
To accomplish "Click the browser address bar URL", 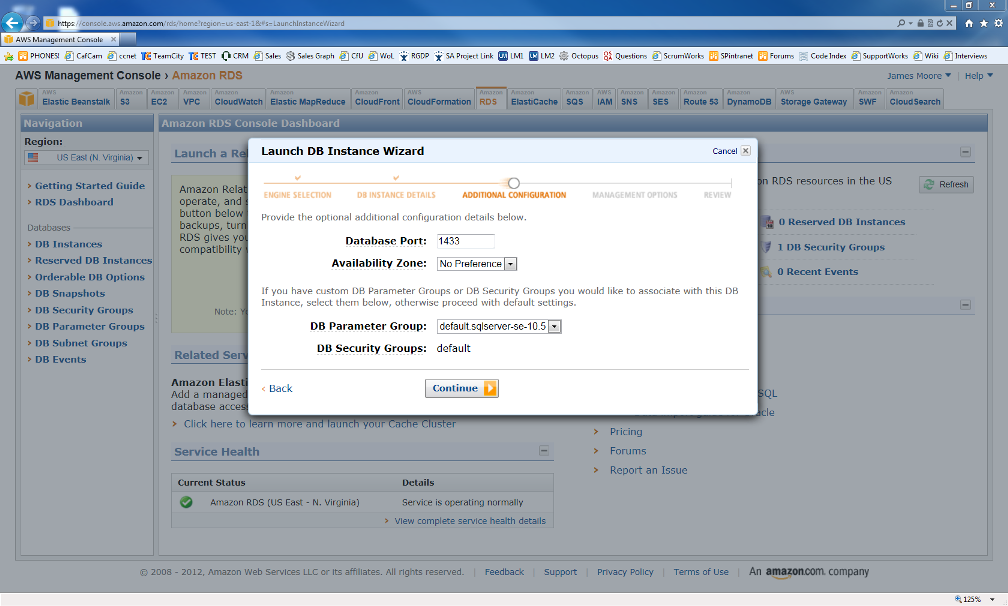I will (x=201, y=23).
